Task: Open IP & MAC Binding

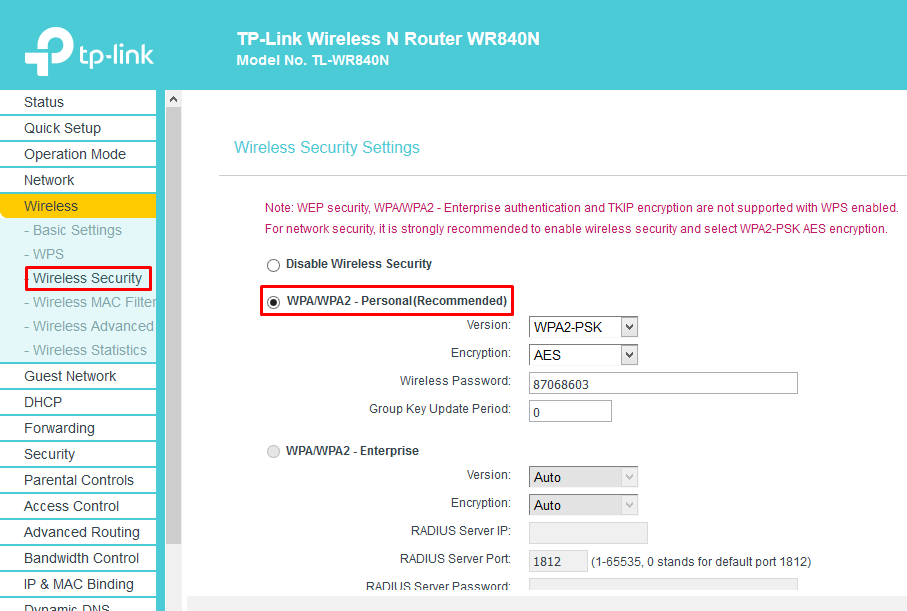Action: pyautogui.click(x=78, y=584)
